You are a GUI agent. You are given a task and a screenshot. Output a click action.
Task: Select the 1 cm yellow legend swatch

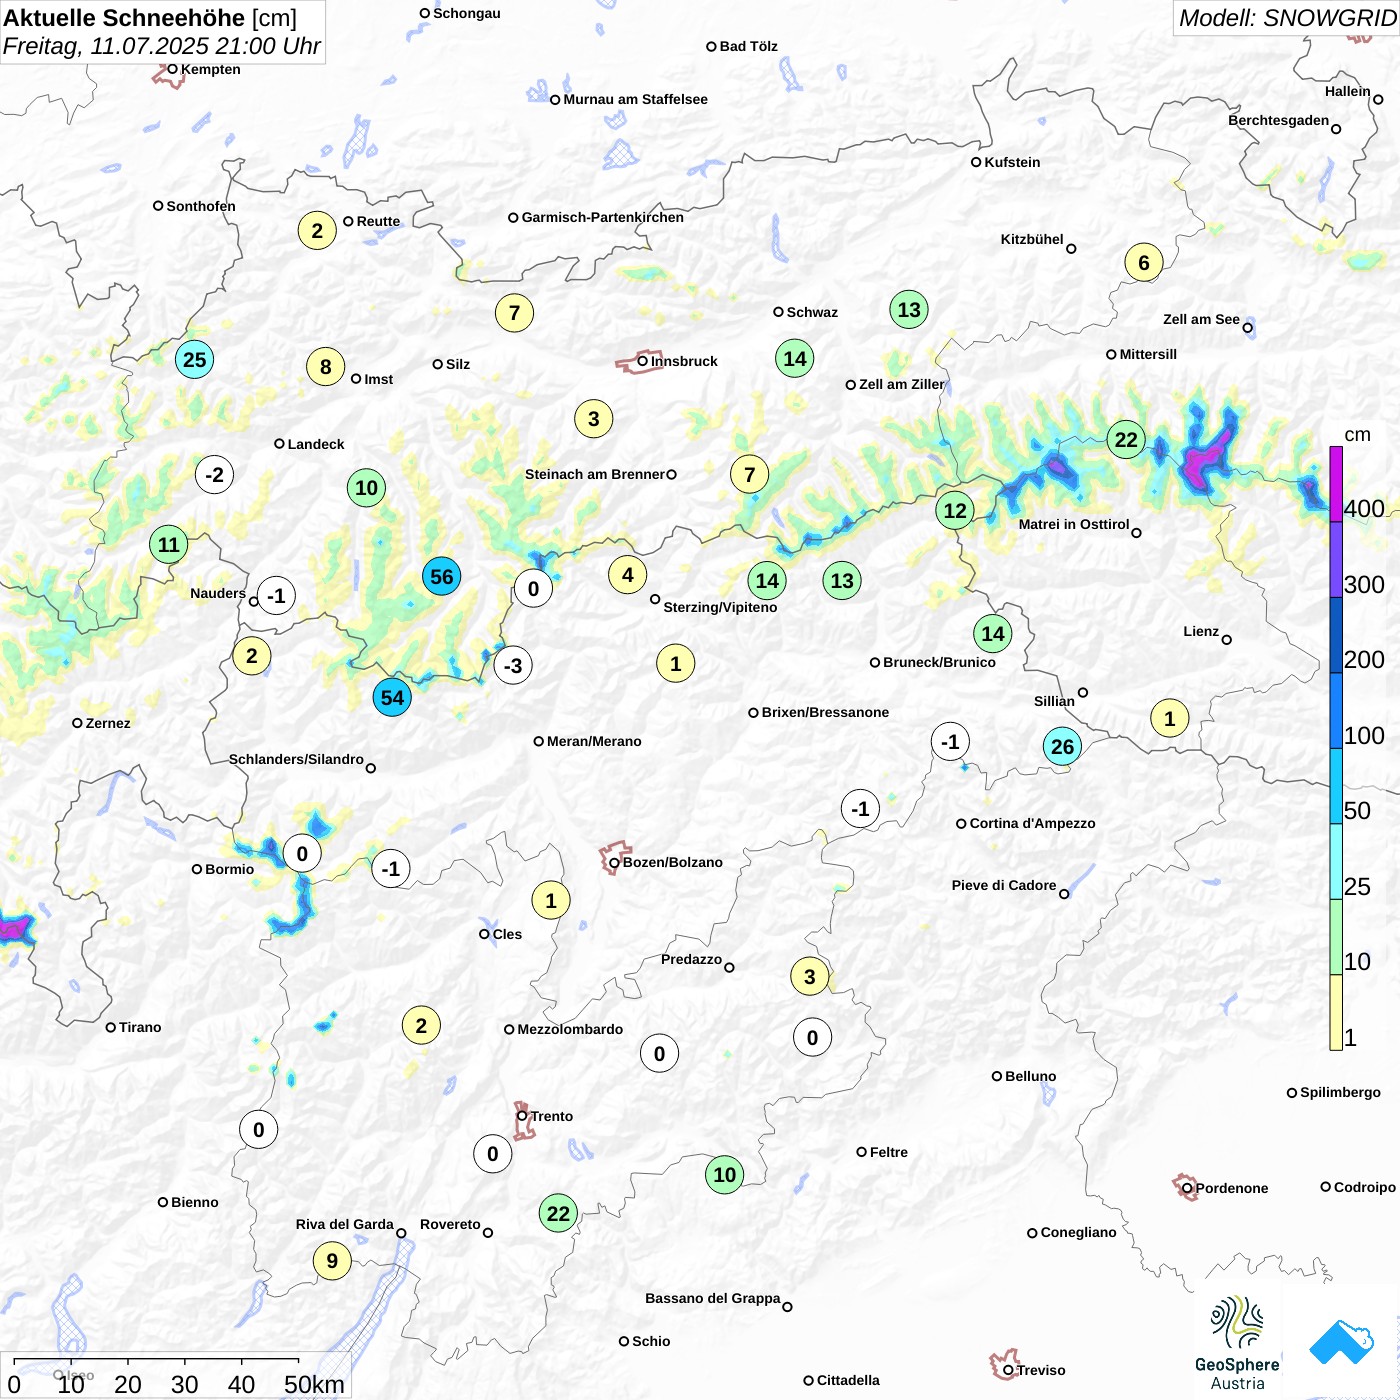click(x=1336, y=1012)
